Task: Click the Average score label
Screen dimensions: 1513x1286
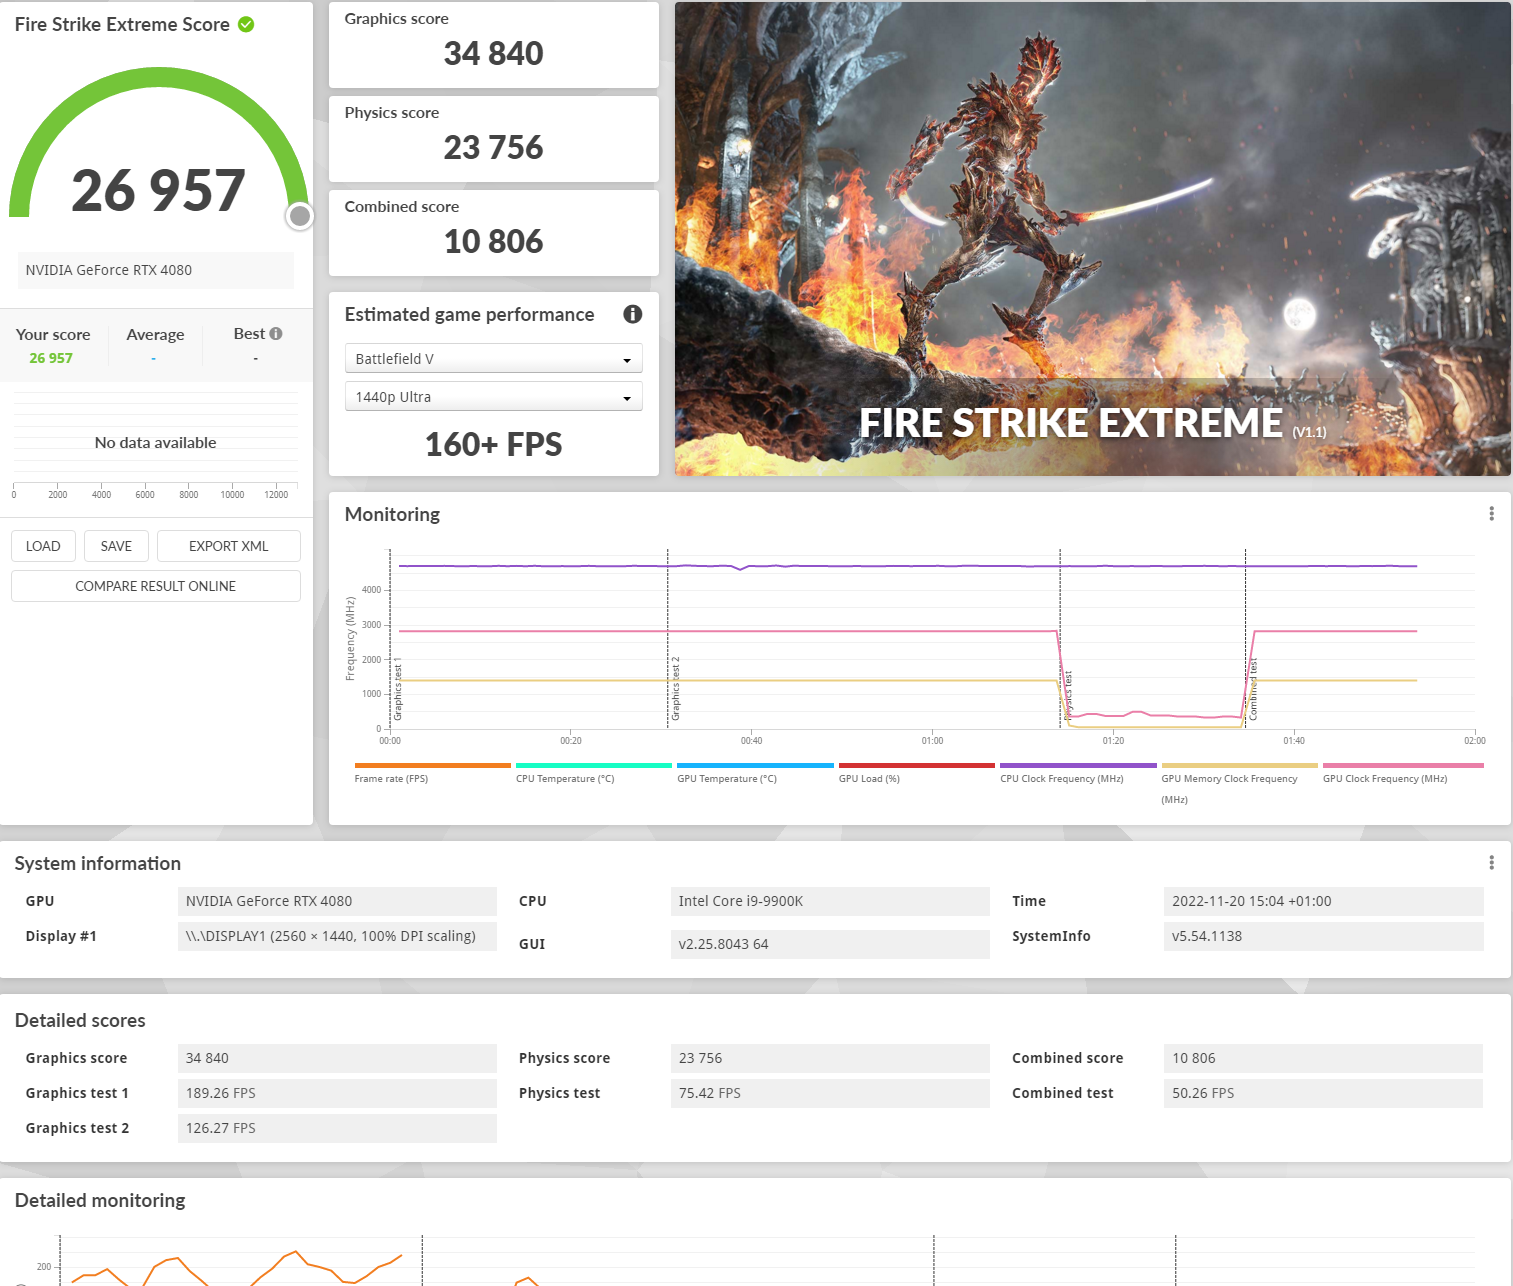Action: pyautogui.click(x=155, y=335)
